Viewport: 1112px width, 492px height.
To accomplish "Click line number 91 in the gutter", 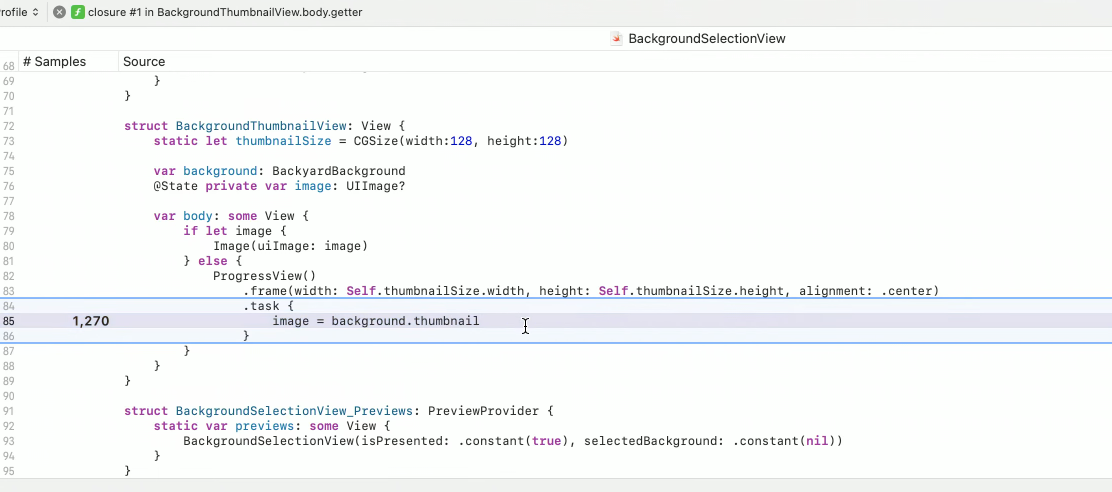I will pyautogui.click(x=8, y=411).
